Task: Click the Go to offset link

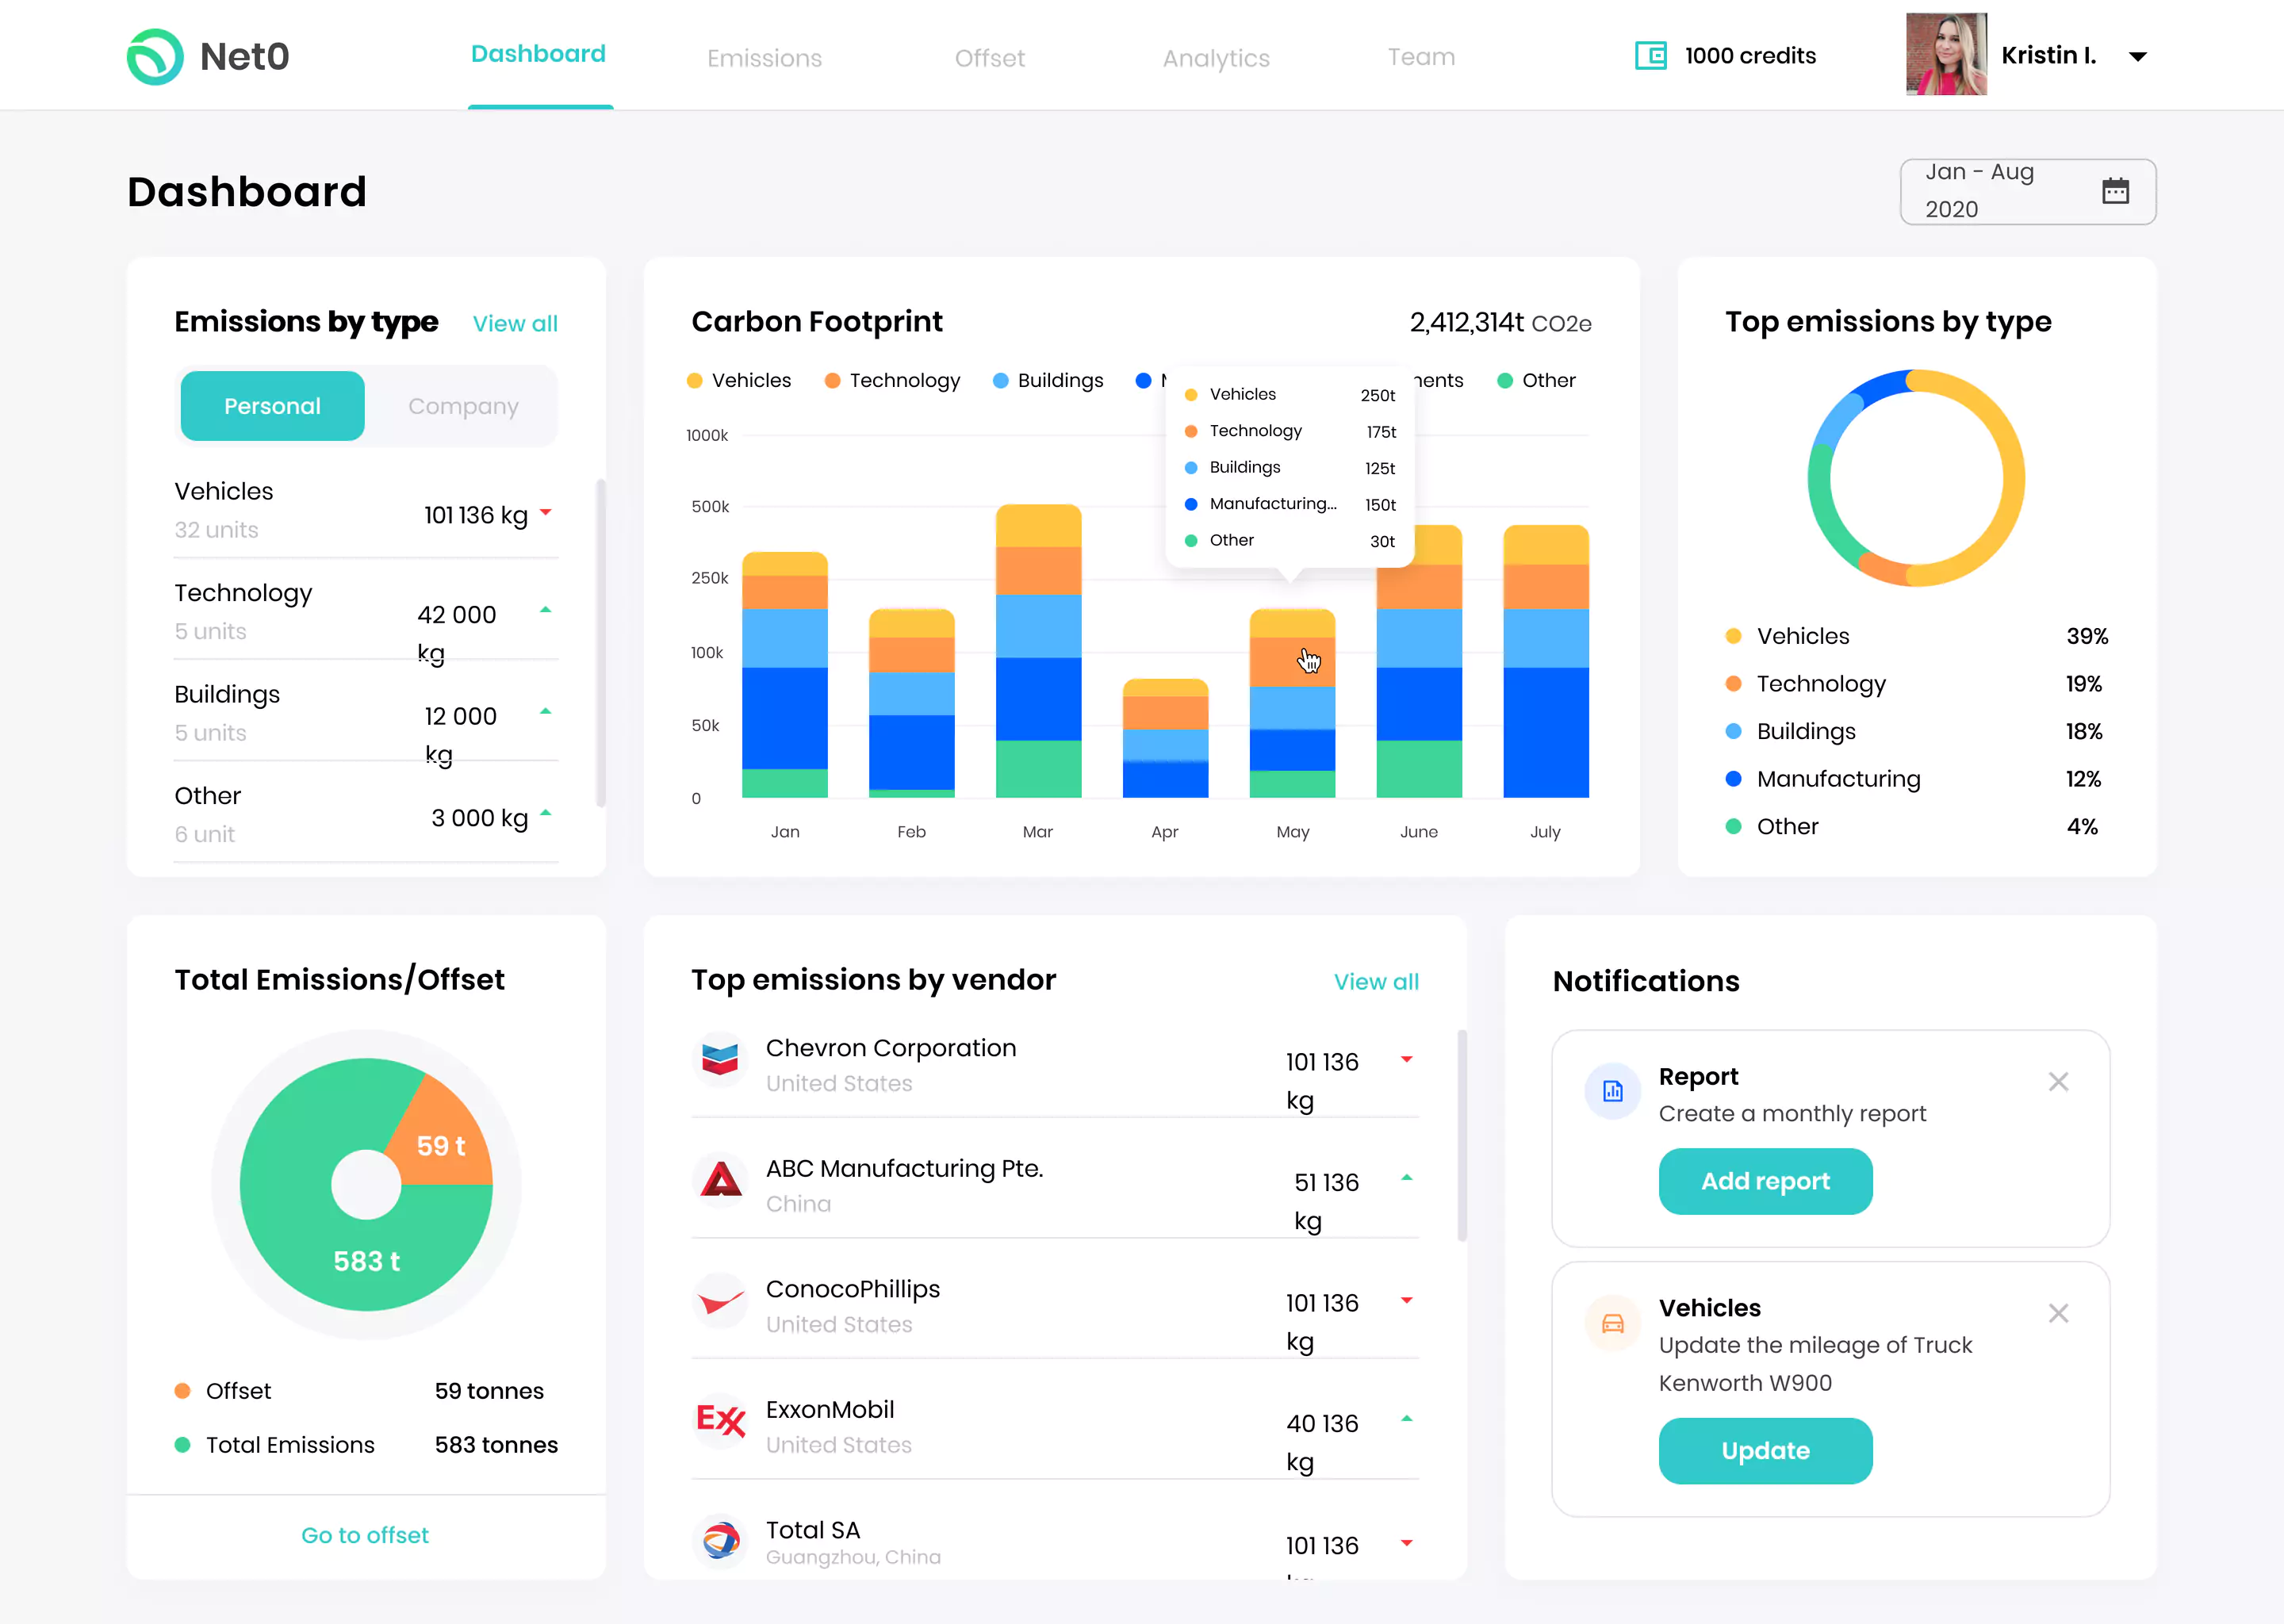Action: 366,1527
